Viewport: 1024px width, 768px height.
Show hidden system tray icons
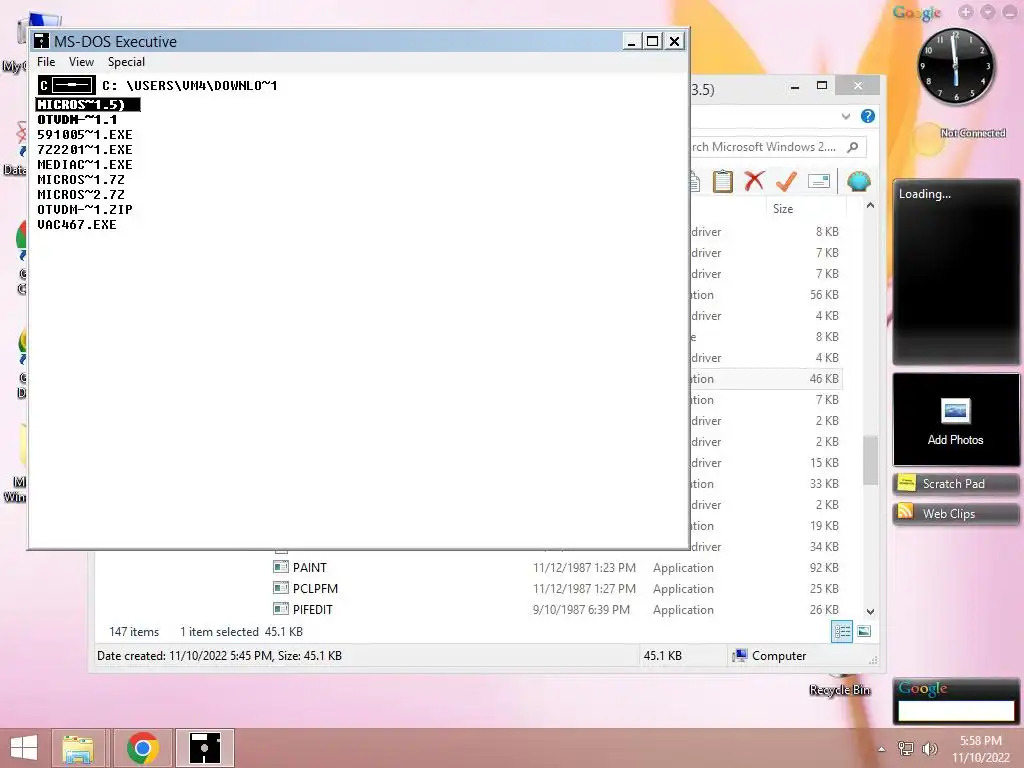pos(882,749)
